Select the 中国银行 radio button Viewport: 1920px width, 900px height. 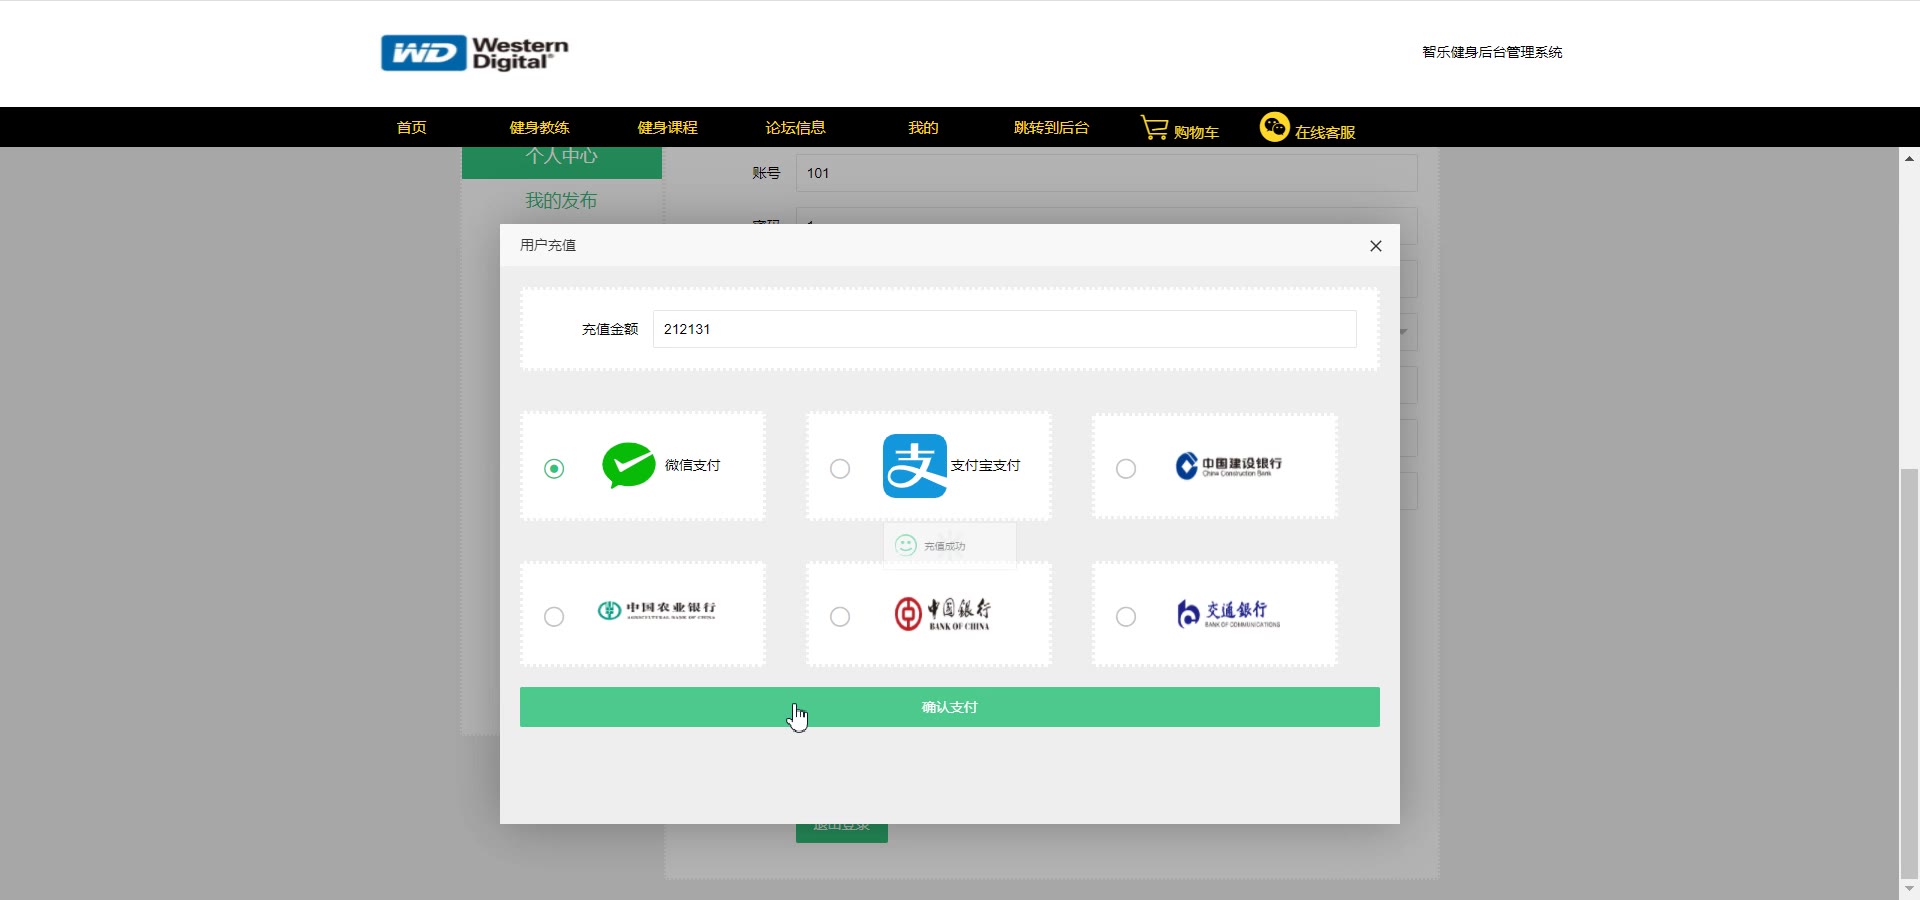pyautogui.click(x=840, y=617)
